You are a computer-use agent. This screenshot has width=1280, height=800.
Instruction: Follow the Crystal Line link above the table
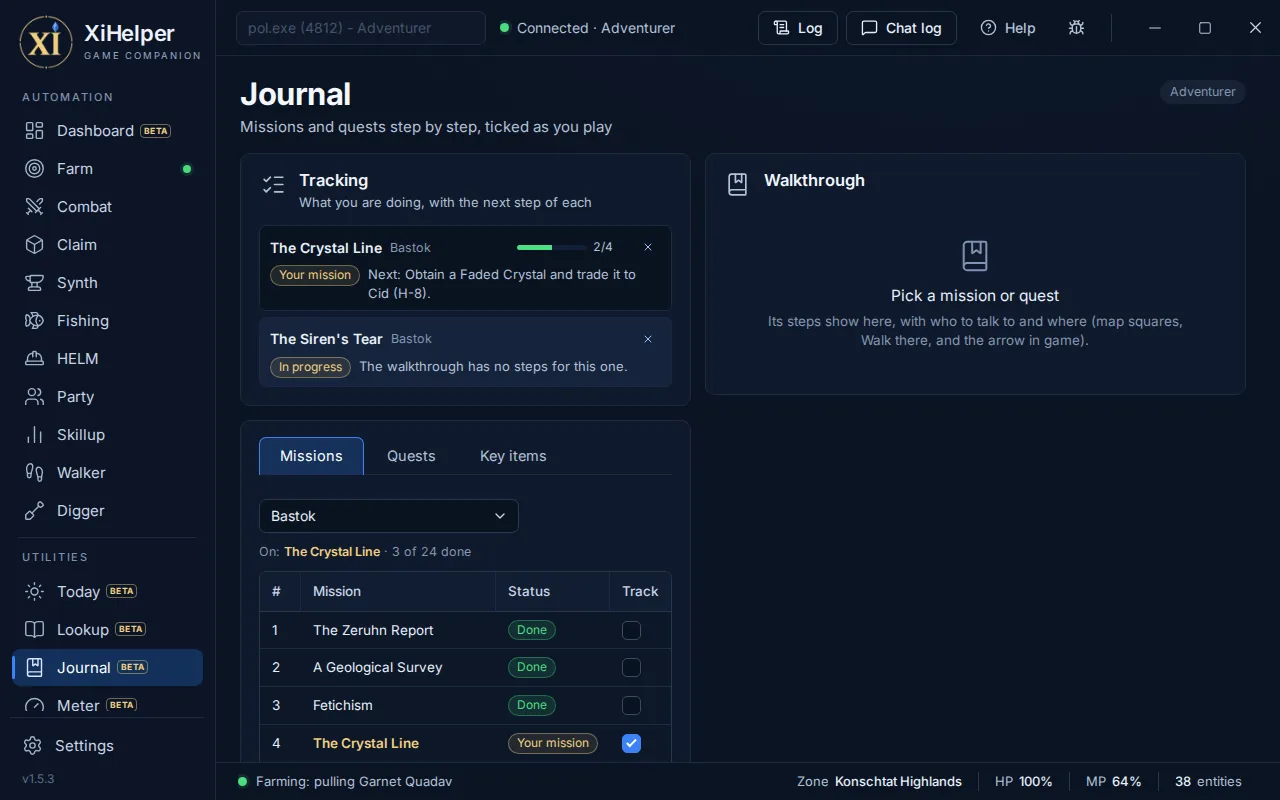[332, 552]
